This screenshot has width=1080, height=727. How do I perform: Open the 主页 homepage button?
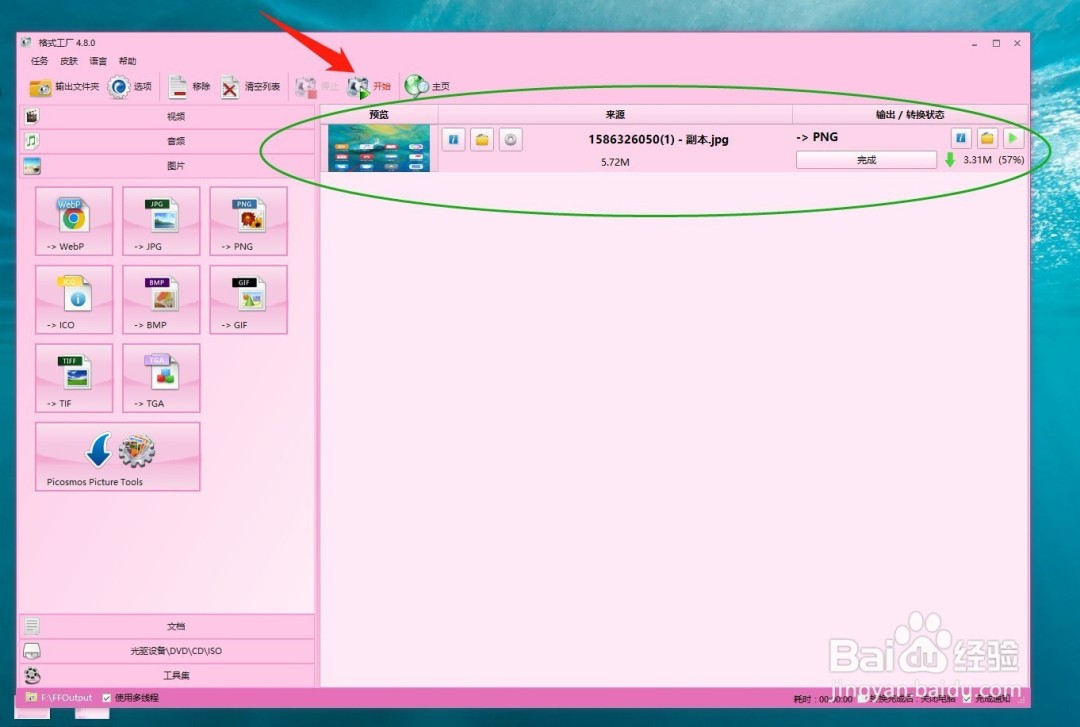point(427,86)
